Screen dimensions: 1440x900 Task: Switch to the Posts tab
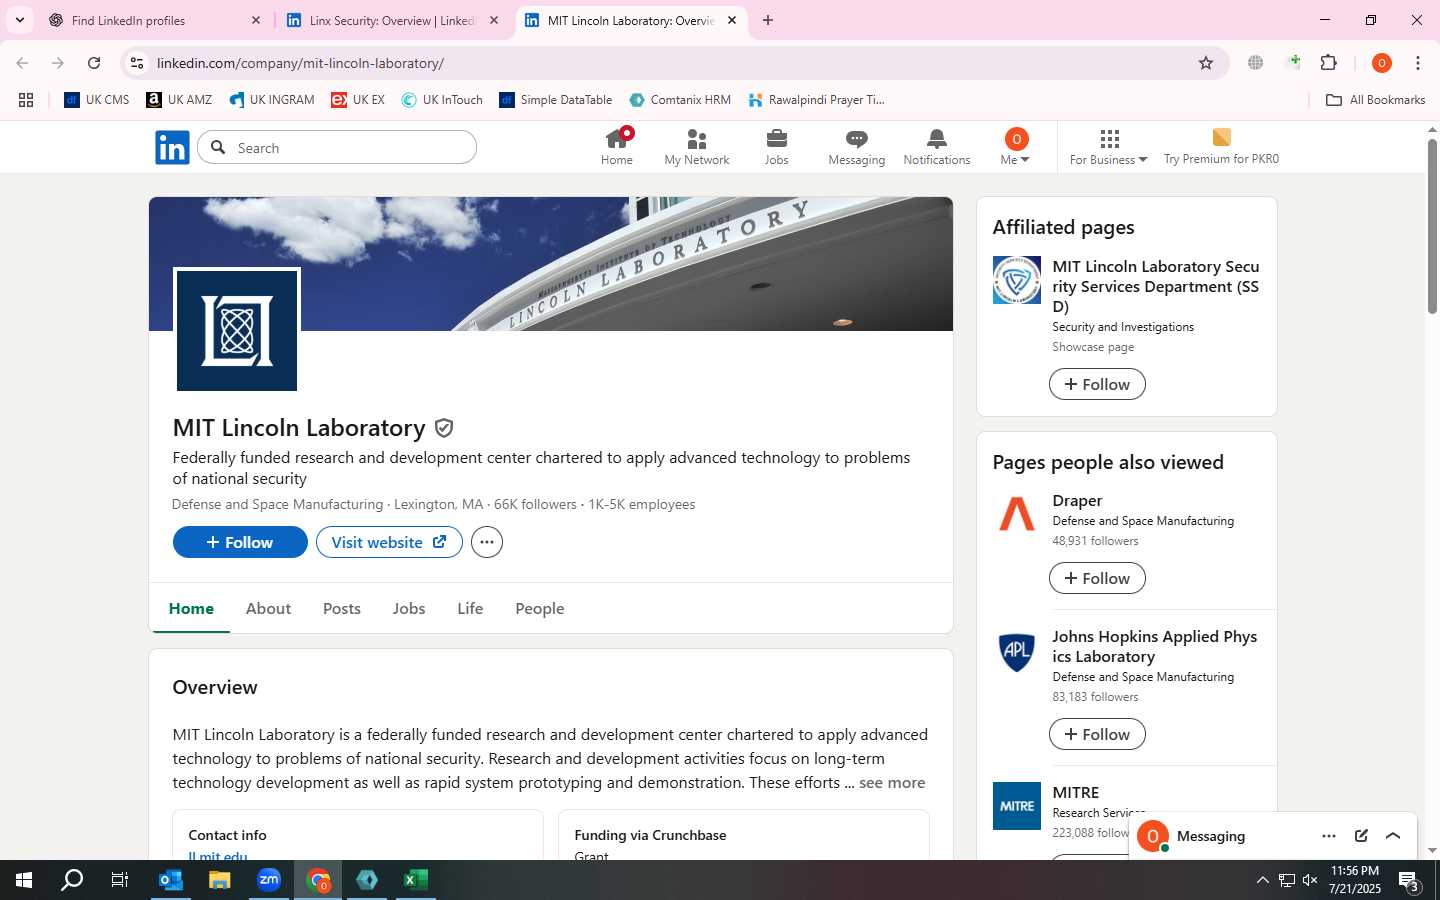342,608
